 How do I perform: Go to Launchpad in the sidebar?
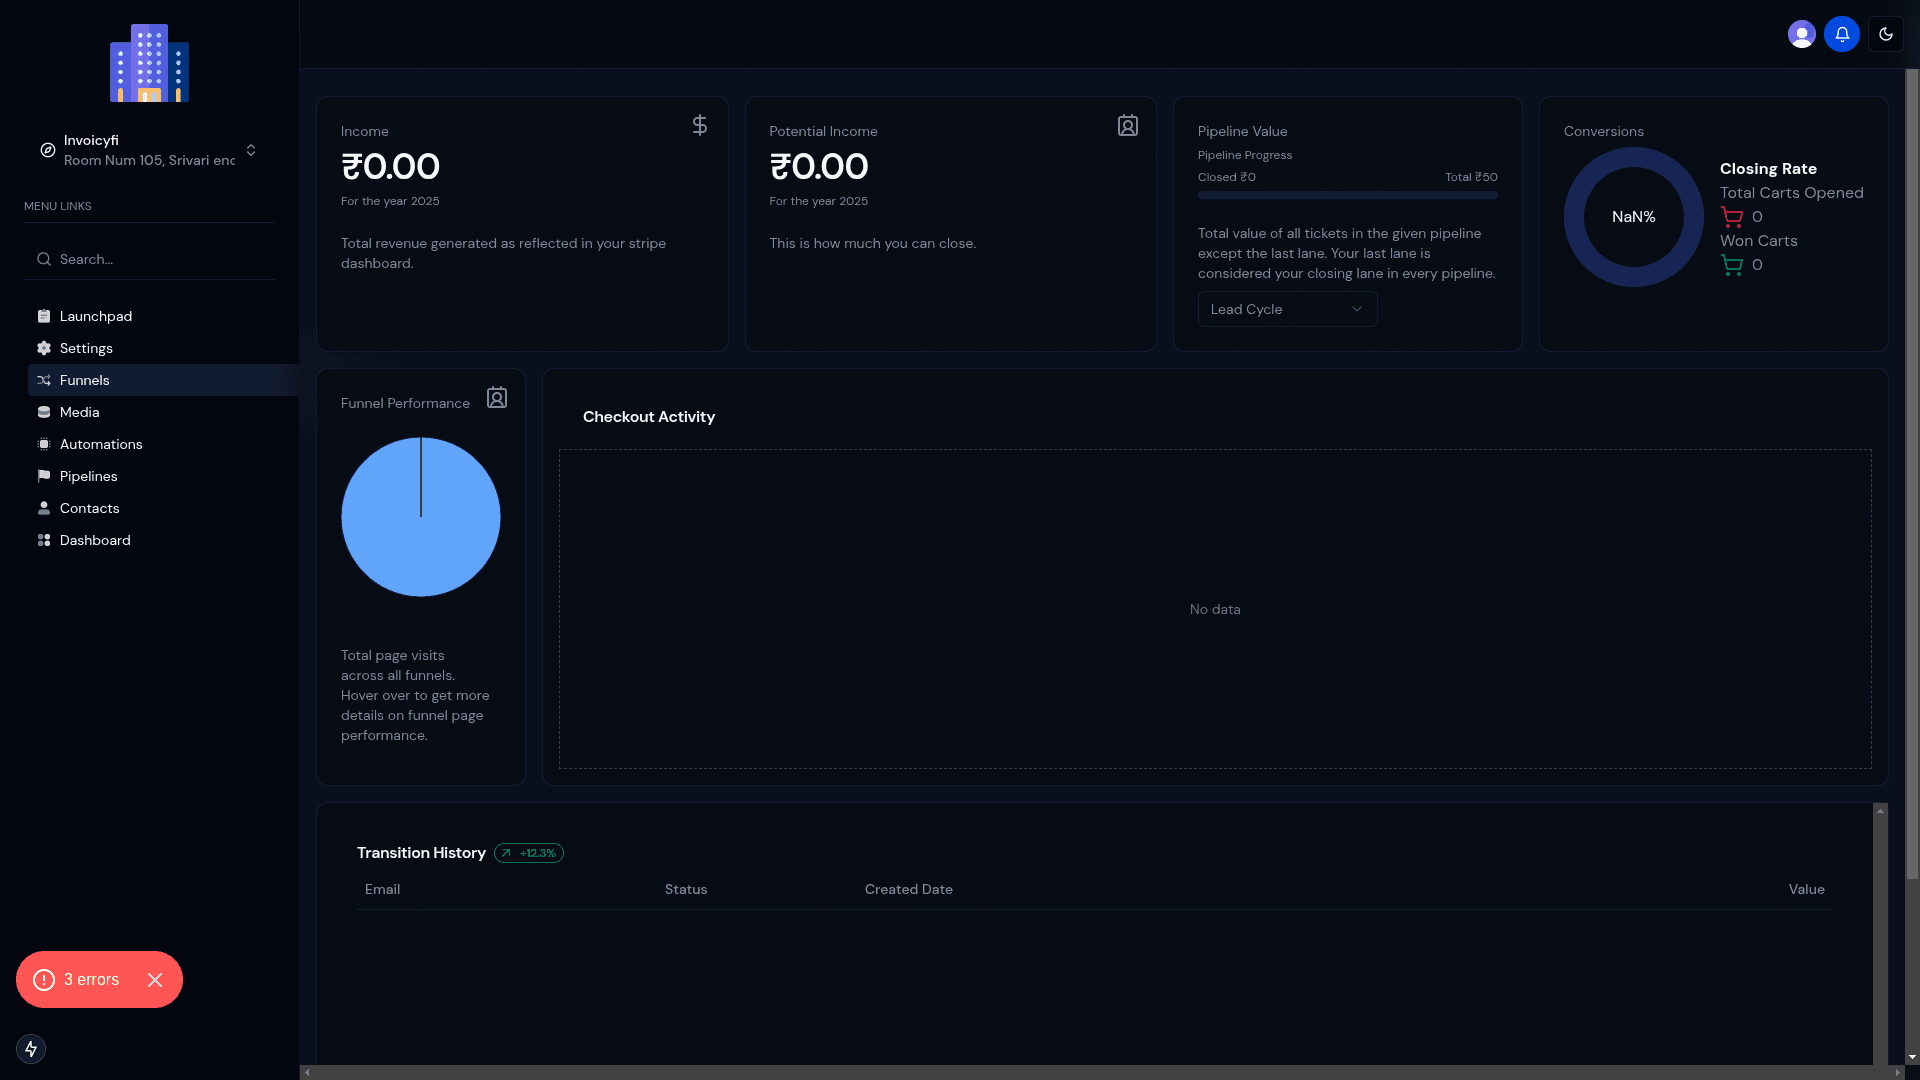pyautogui.click(x=96, y=316)
